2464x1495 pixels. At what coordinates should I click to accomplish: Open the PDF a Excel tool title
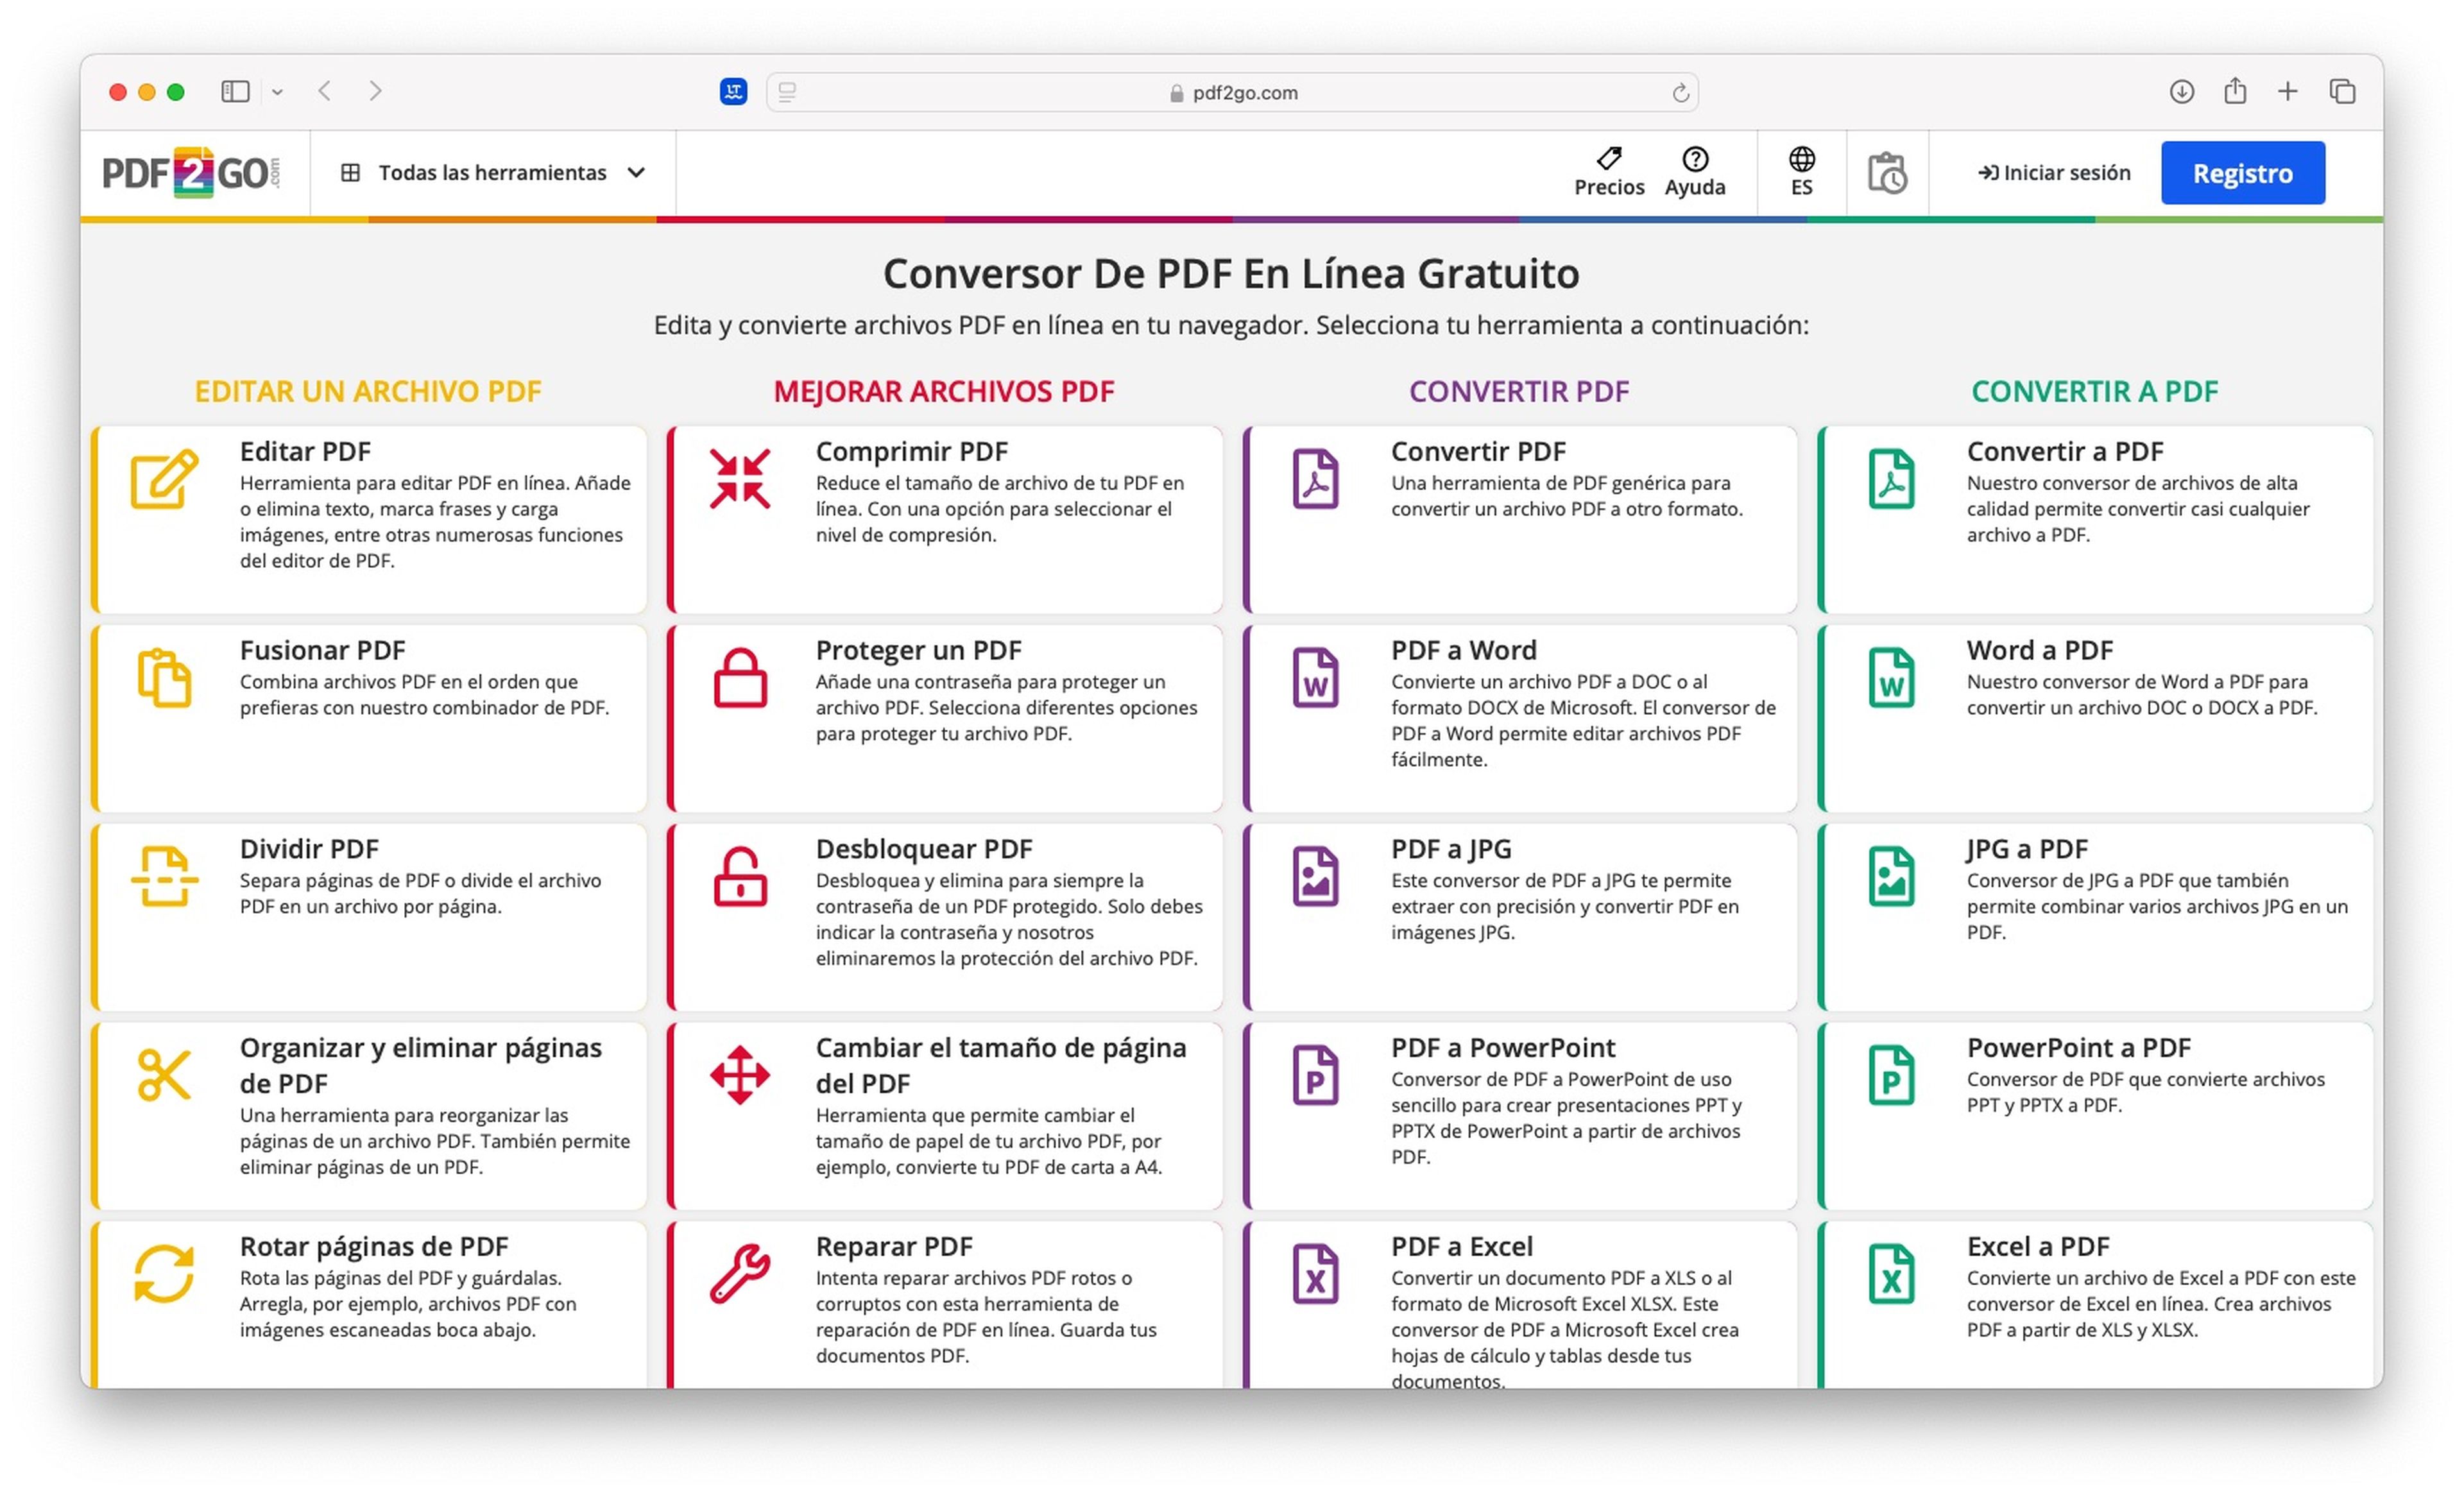[1461, 1246]
